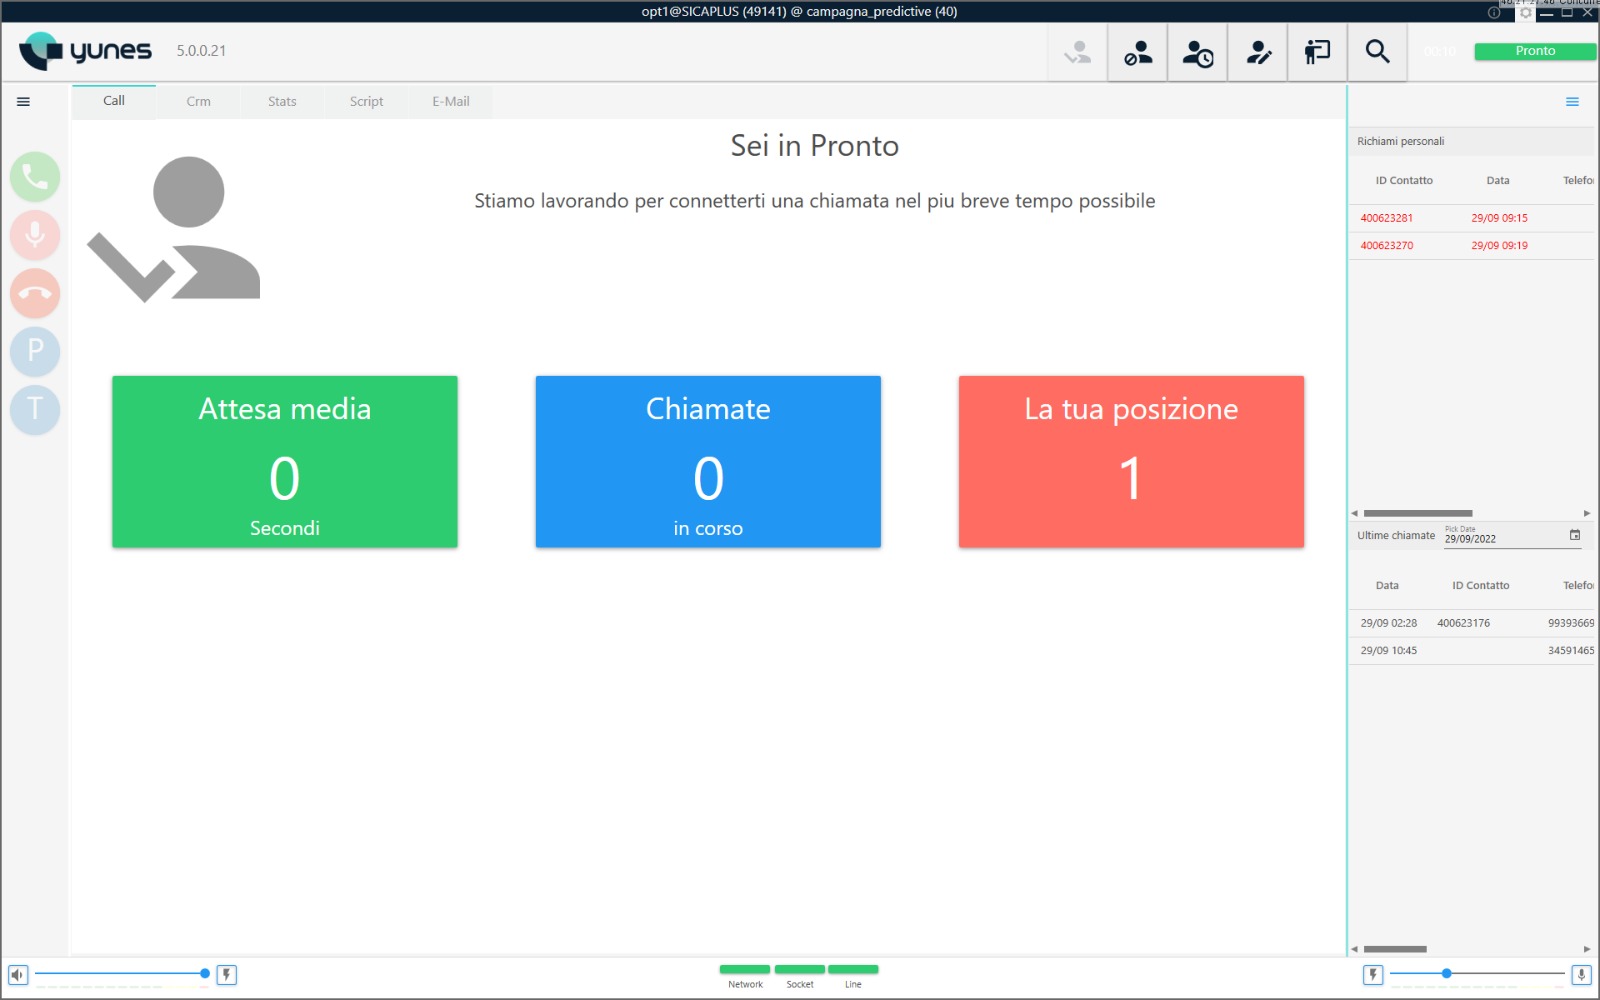Click the T transfer circle button
The height and width of the screenshot is (1000, 1600).
click(35, 409)
